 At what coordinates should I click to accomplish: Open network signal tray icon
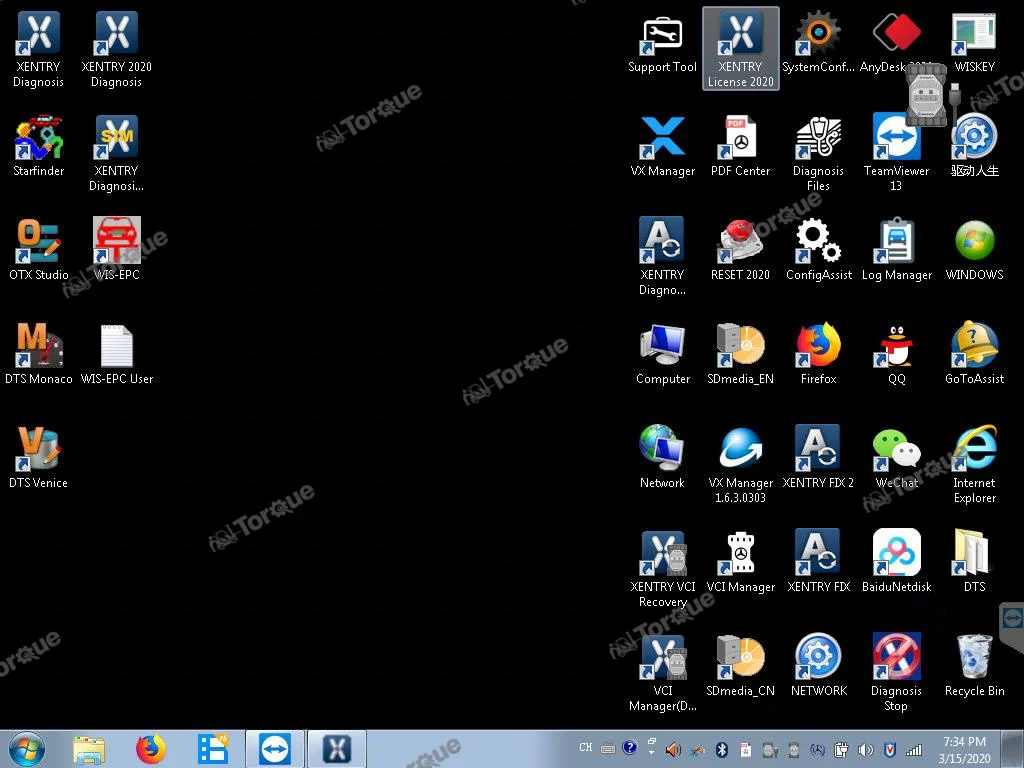pyautogui.click(x=914, y=750)
